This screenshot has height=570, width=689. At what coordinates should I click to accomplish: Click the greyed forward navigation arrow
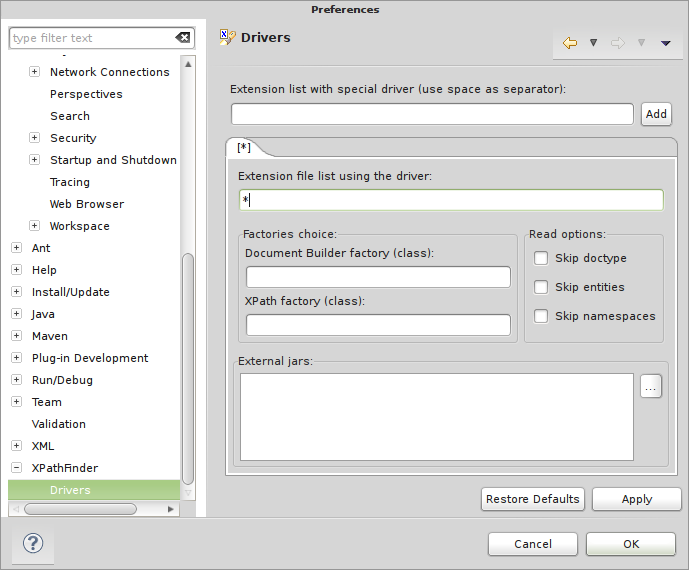(x=618, y=43)
